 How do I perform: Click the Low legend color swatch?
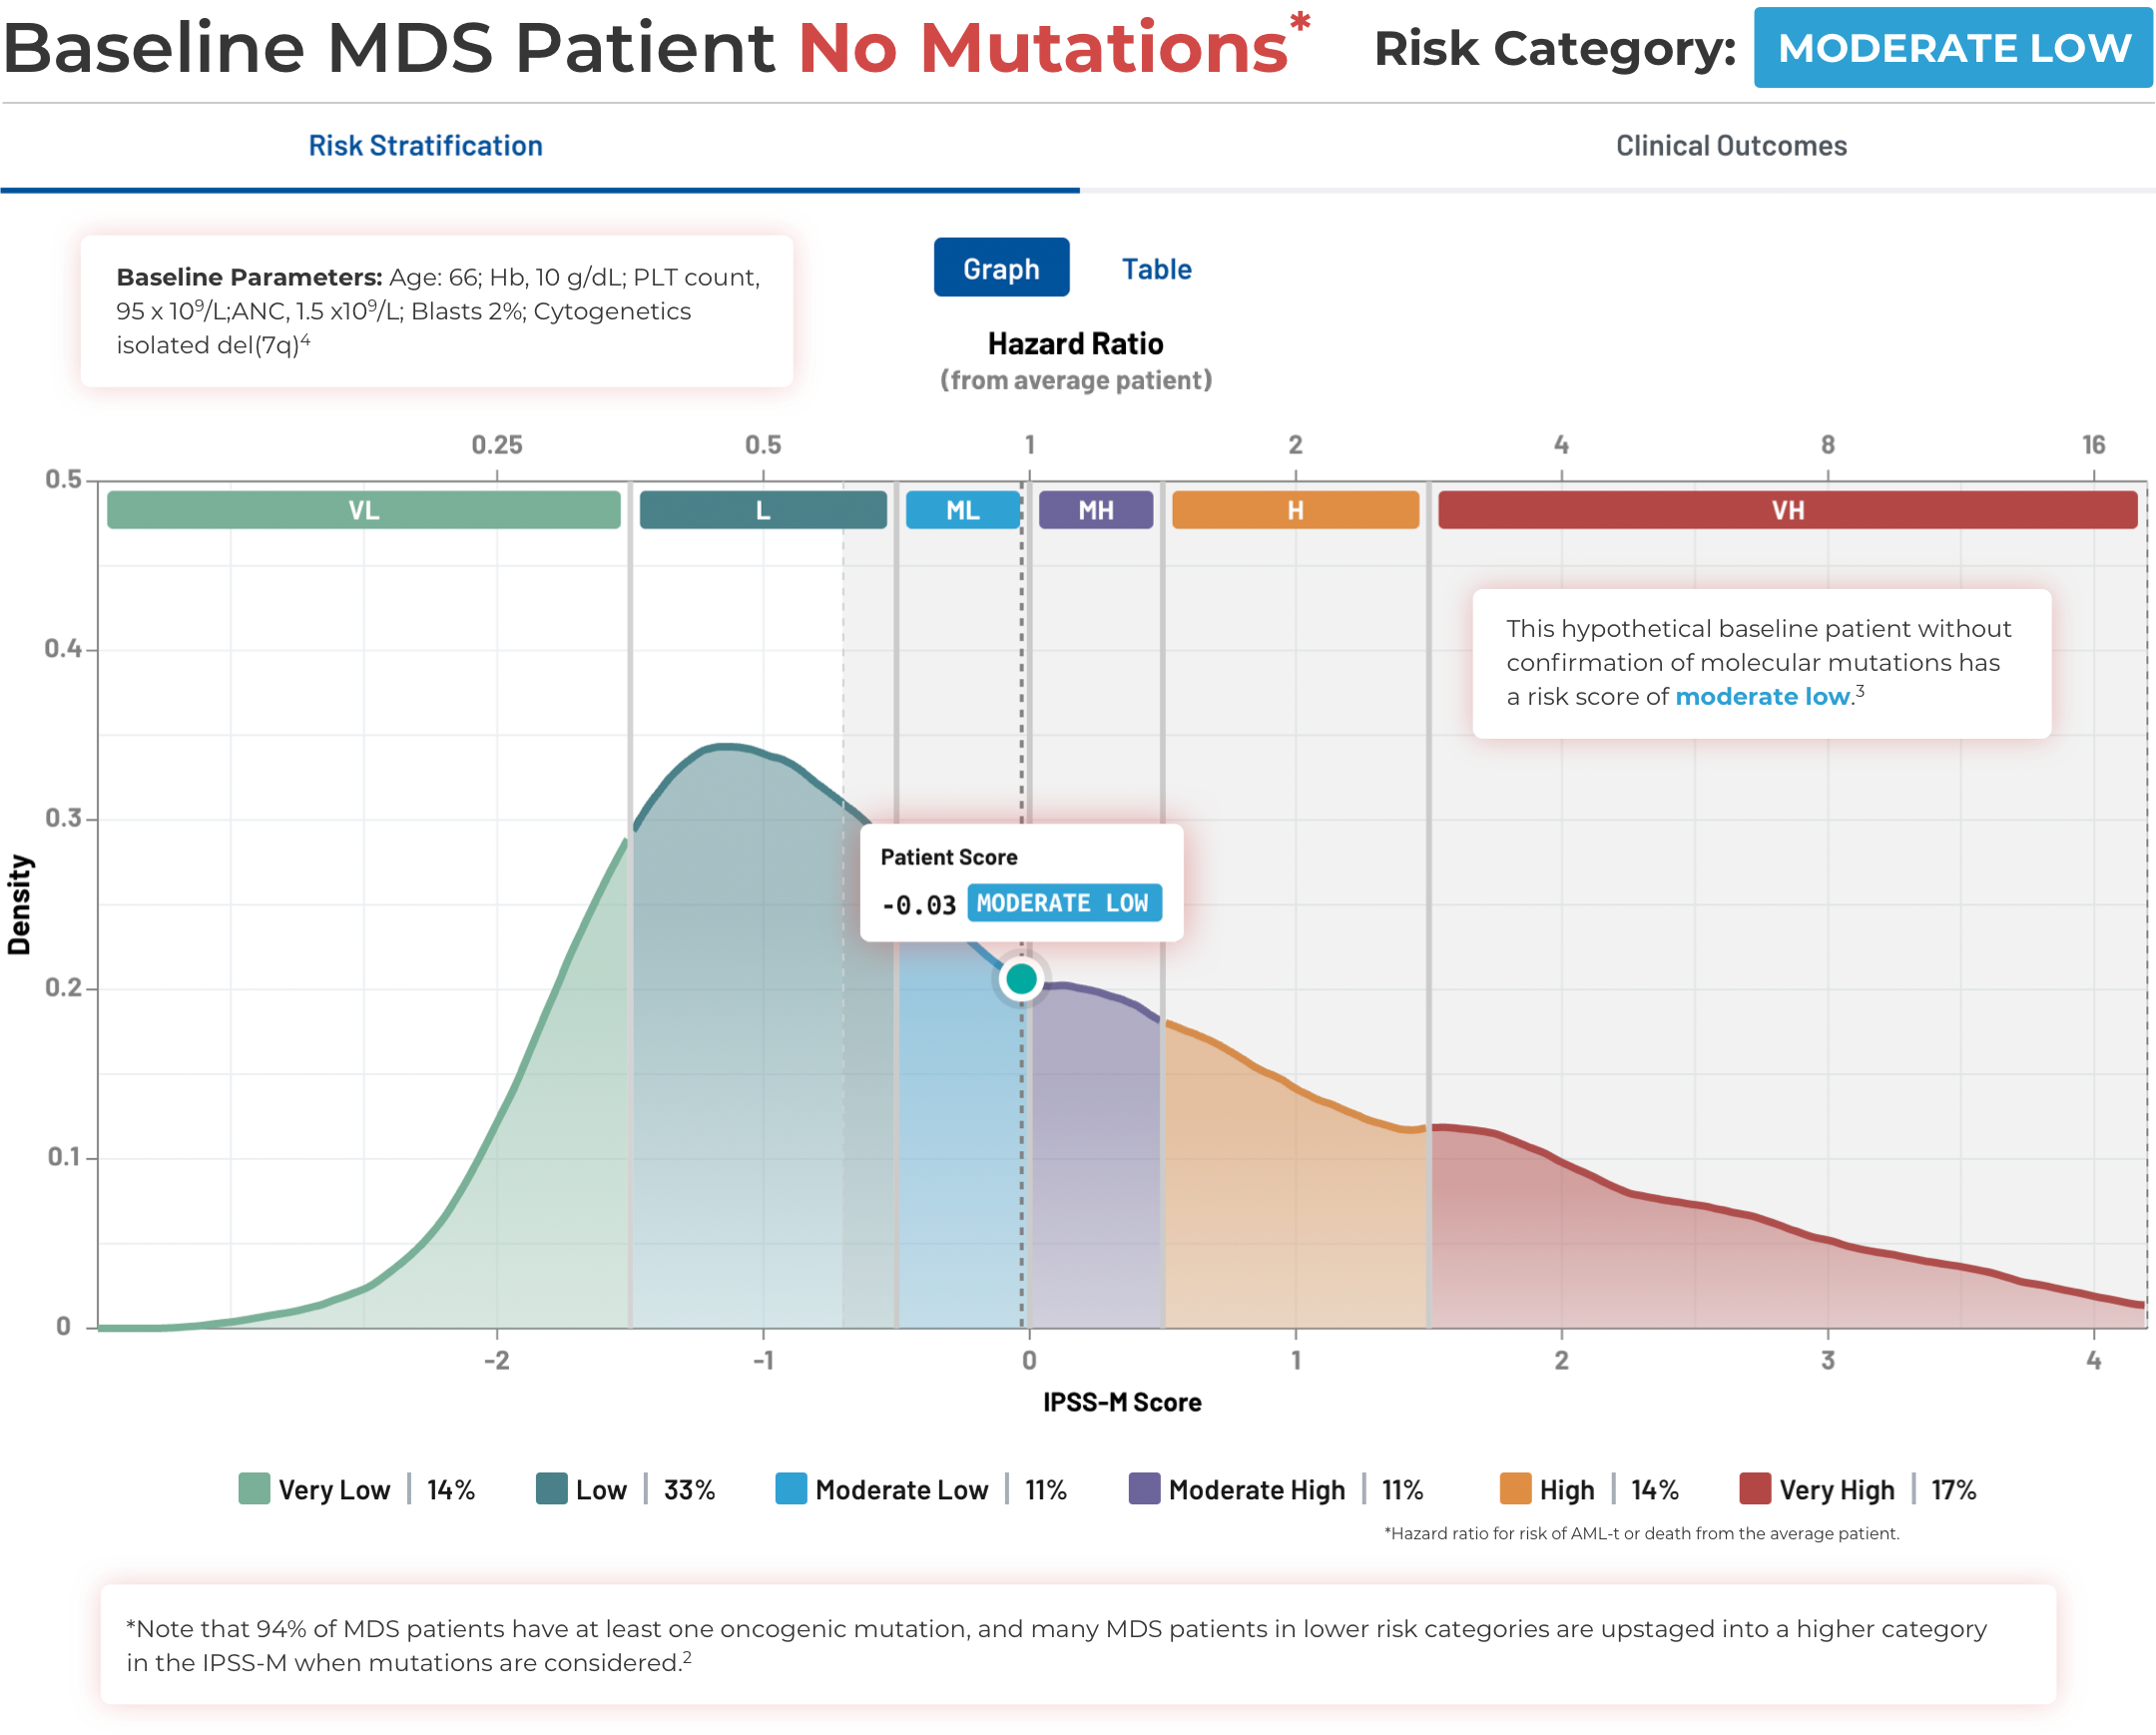tap(551, 1488)
